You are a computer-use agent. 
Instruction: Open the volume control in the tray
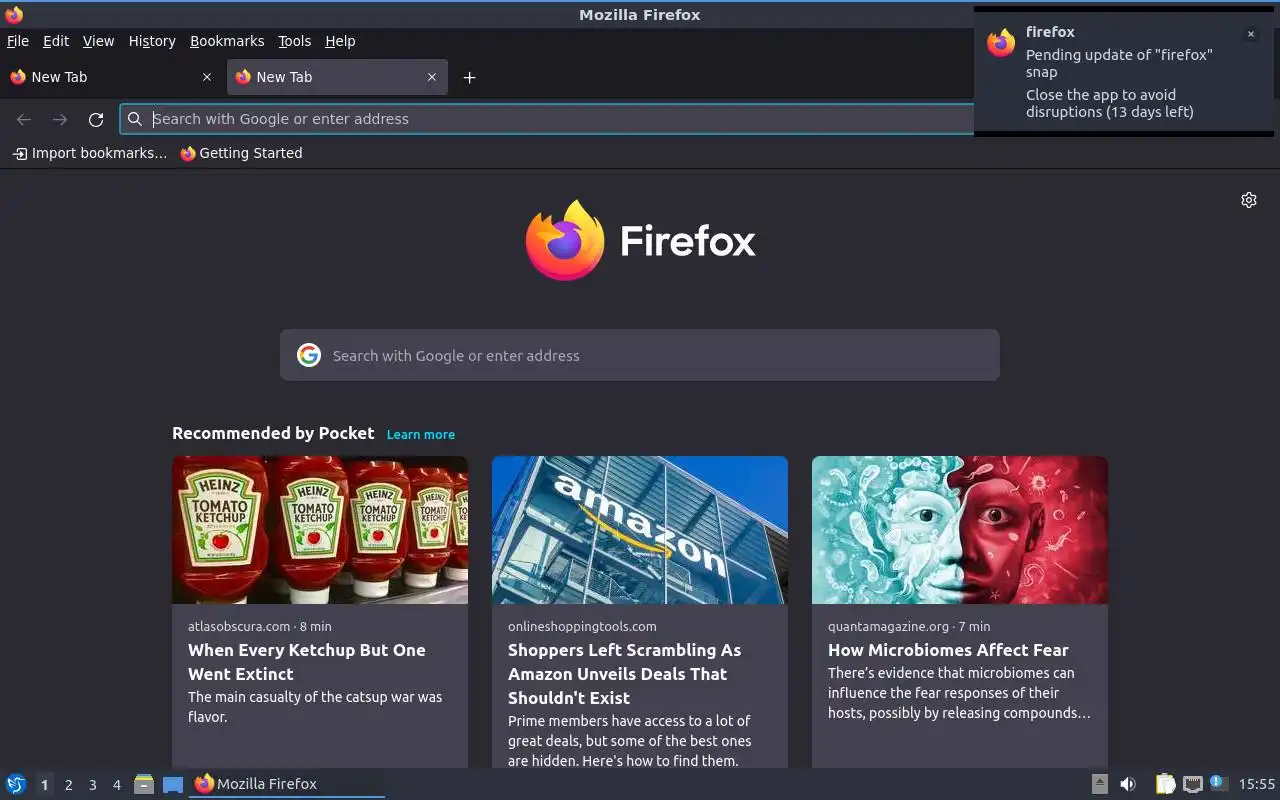point(1127,784)
